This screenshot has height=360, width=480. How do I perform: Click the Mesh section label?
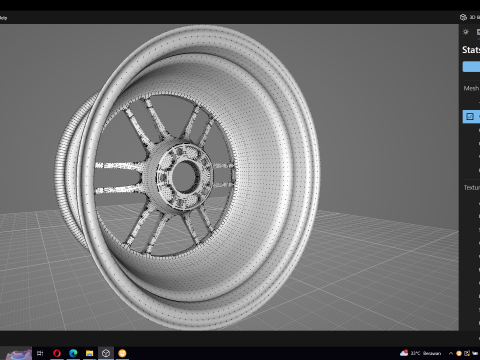pyautogui.click(x=471, y=88)
